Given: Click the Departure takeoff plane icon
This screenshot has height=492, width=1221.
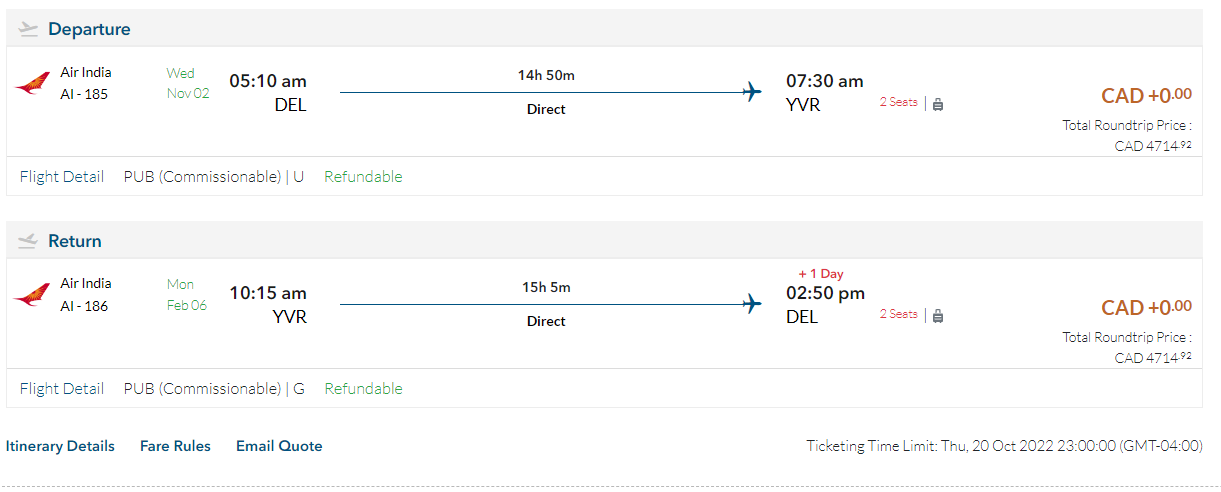Looking at the screenshot, I should [x=28, y=29].
